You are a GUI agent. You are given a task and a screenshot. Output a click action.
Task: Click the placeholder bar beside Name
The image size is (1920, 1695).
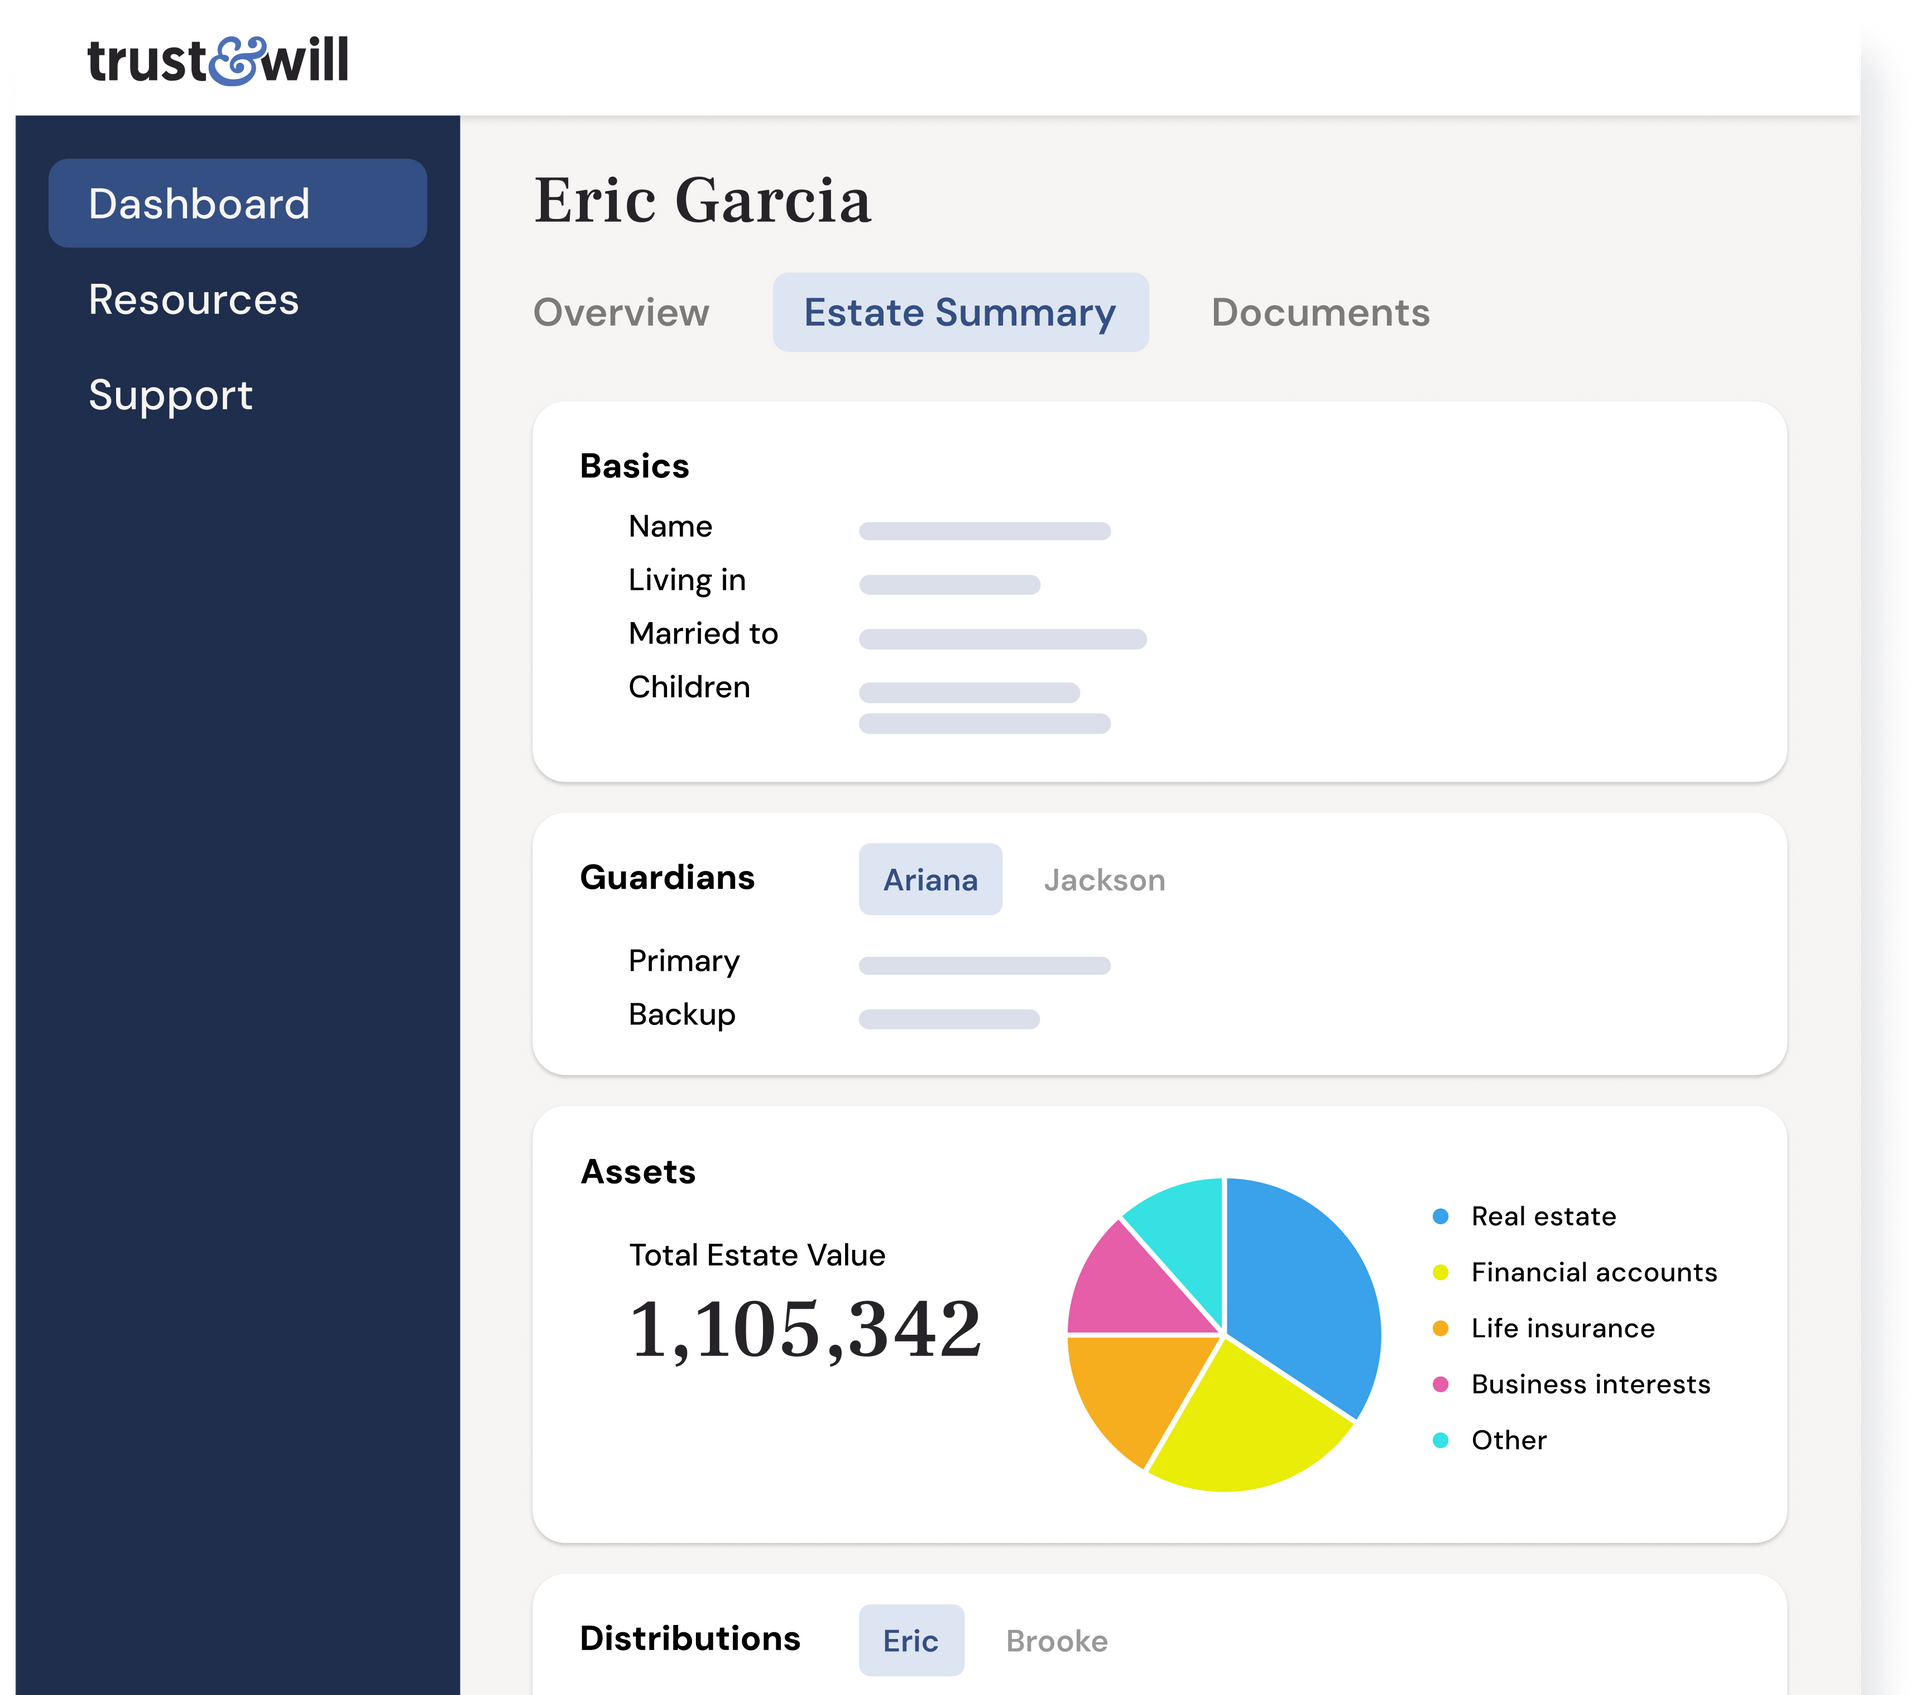(985, 531)
